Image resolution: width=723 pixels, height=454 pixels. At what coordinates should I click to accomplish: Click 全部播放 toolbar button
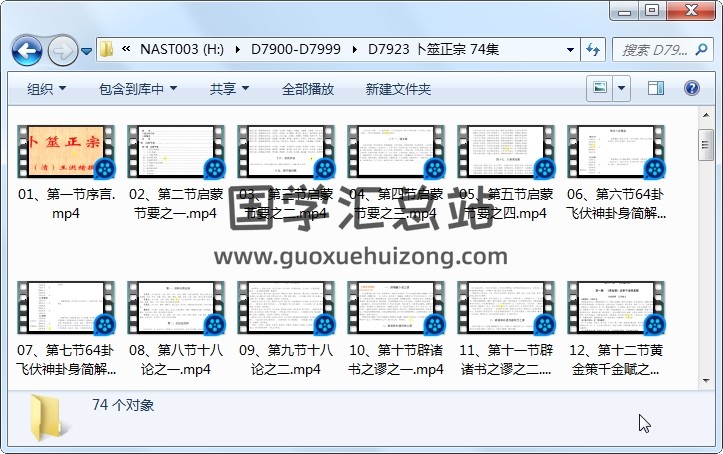pos(308,88)
